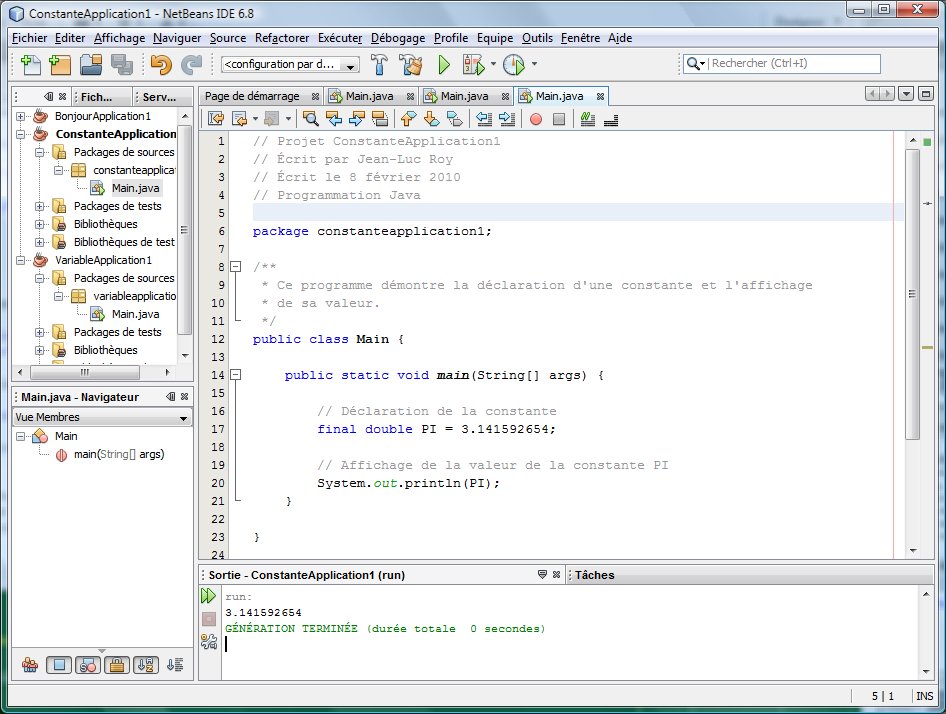Click the New Project toolbar icon
Viewport: 946px width, 714px height.
(60, 64)
